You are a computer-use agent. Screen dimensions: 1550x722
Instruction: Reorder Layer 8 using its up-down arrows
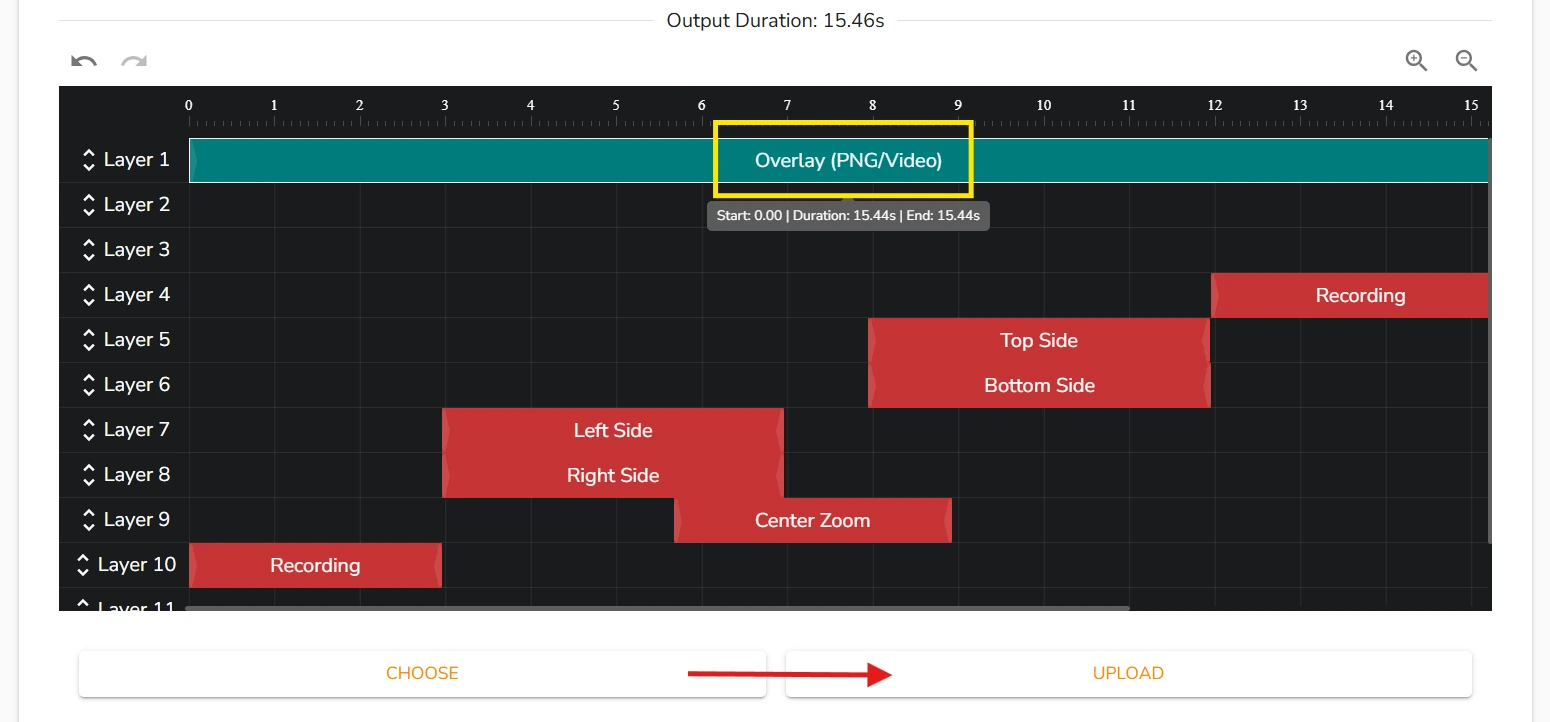[x=89, y=475]
